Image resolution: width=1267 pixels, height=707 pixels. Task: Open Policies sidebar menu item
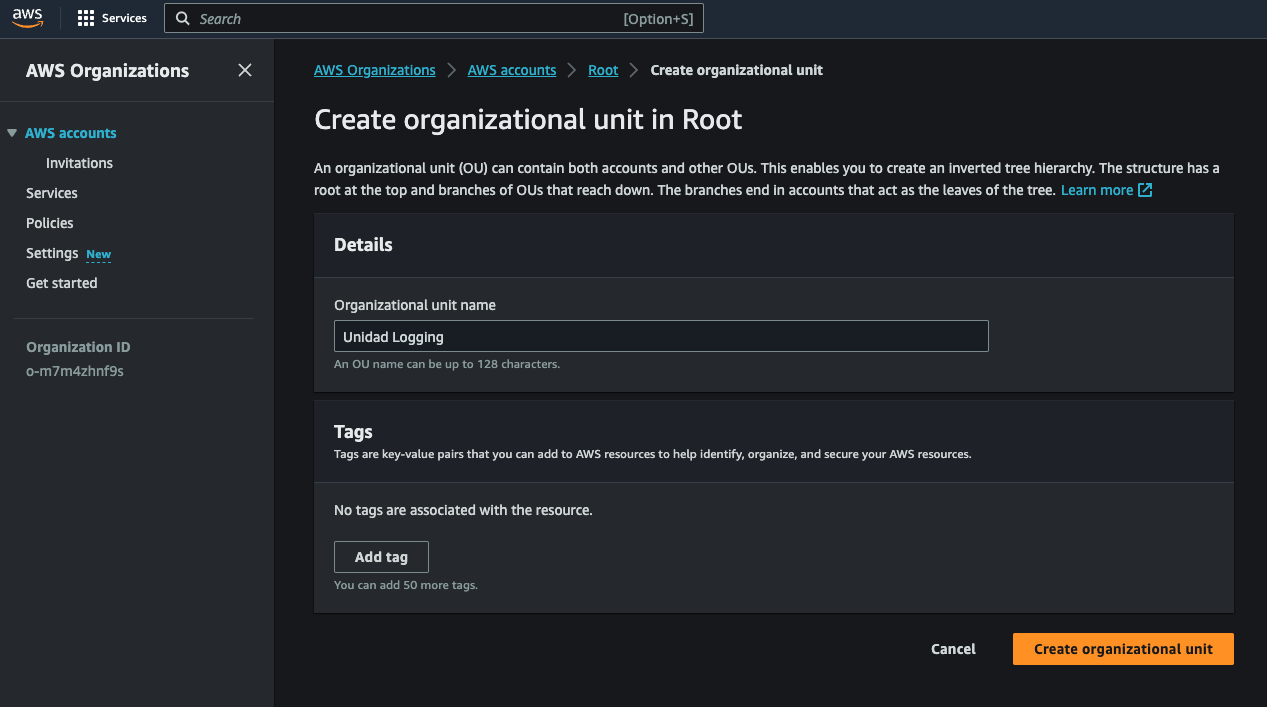[49, 223]
